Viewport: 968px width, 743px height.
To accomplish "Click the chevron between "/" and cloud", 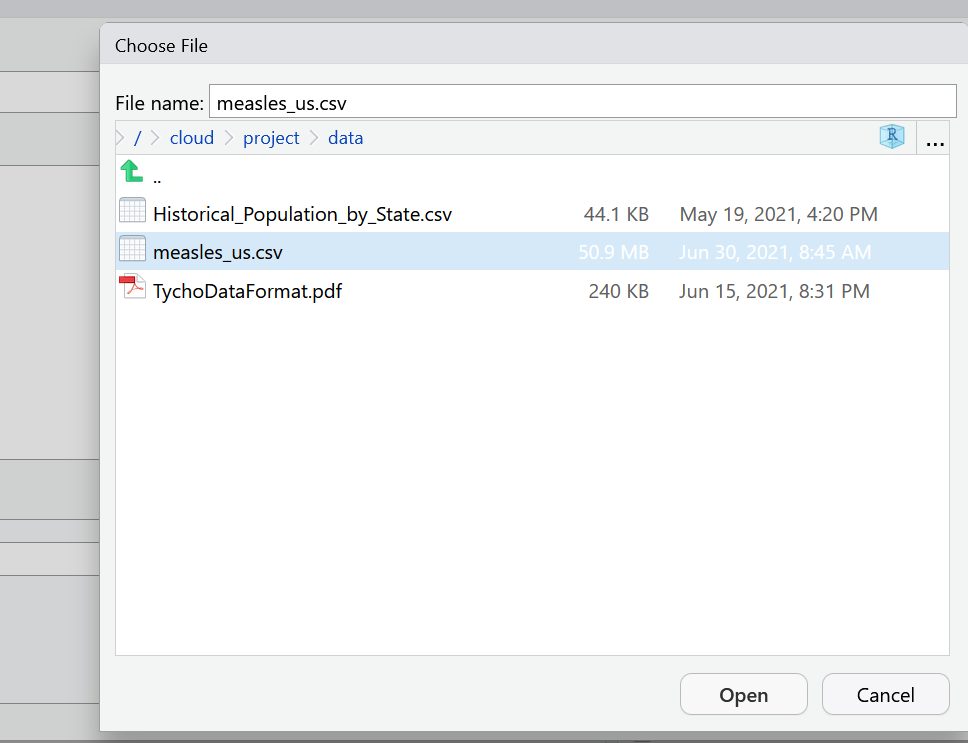I will click(x=155, y=138).
